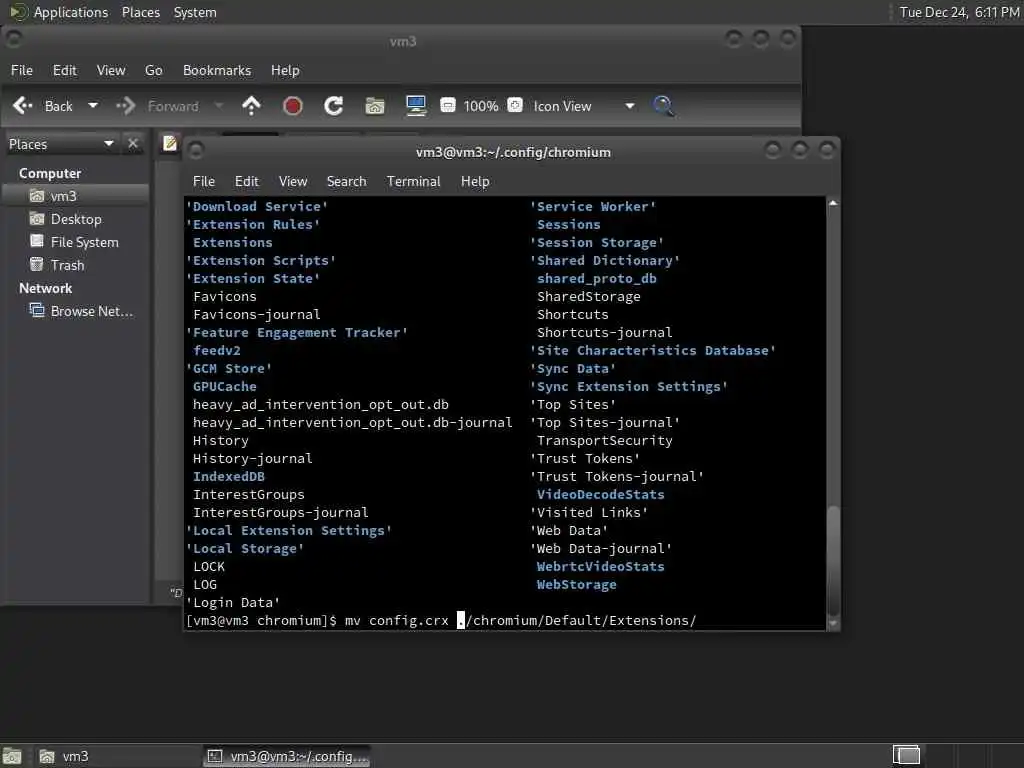Open the System menu in top panel
Screen dimensions: 1024x768
[x=195, y=12]
